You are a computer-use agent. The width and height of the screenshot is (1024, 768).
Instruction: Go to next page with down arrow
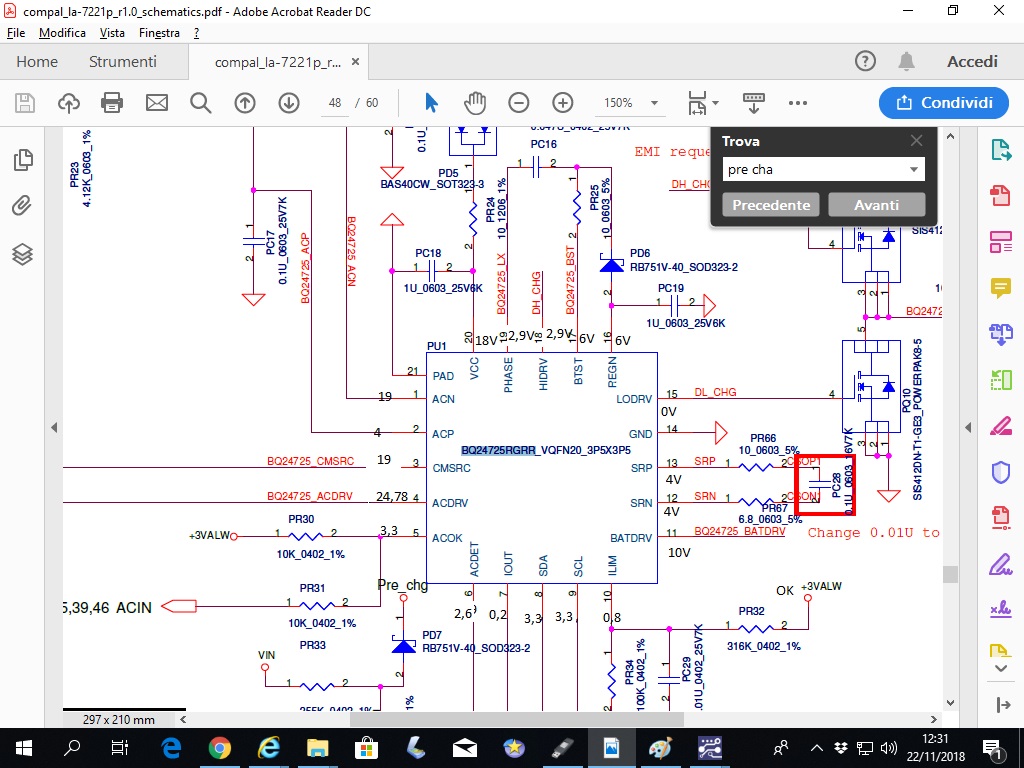[x=289, y=103]
